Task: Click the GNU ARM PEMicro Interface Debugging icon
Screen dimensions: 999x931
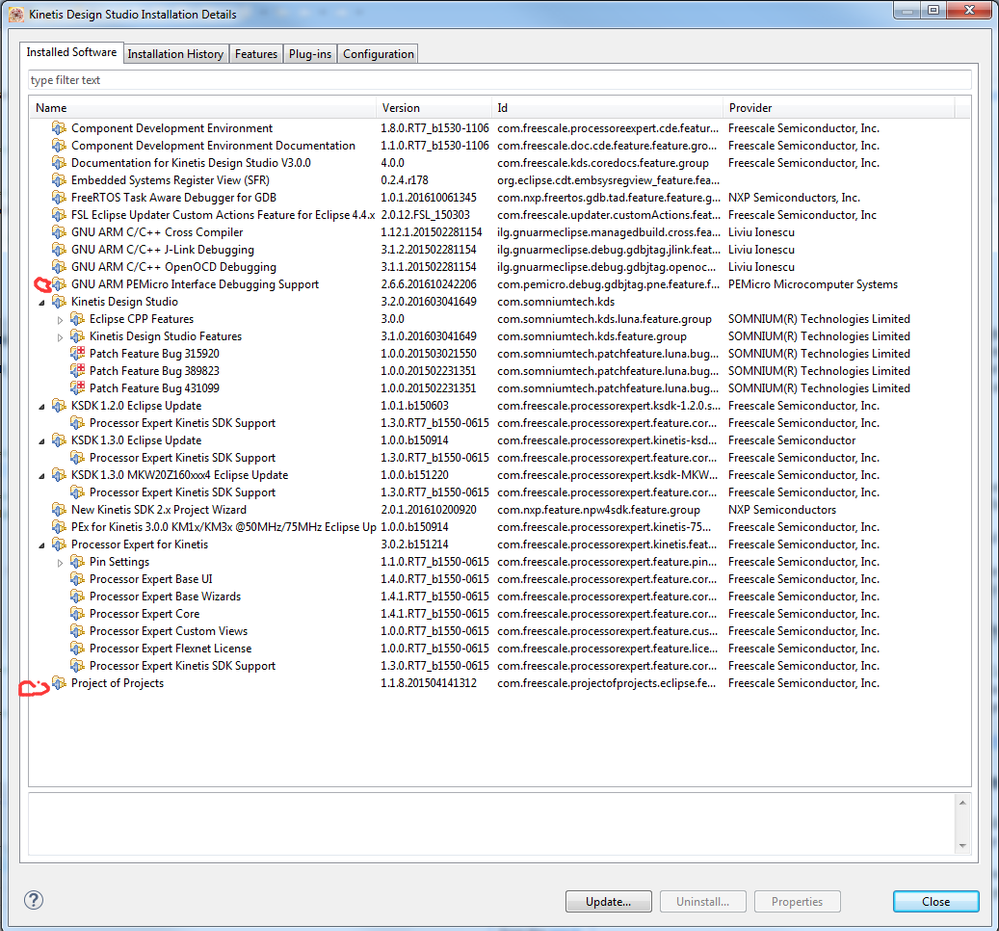Action: 59,284
